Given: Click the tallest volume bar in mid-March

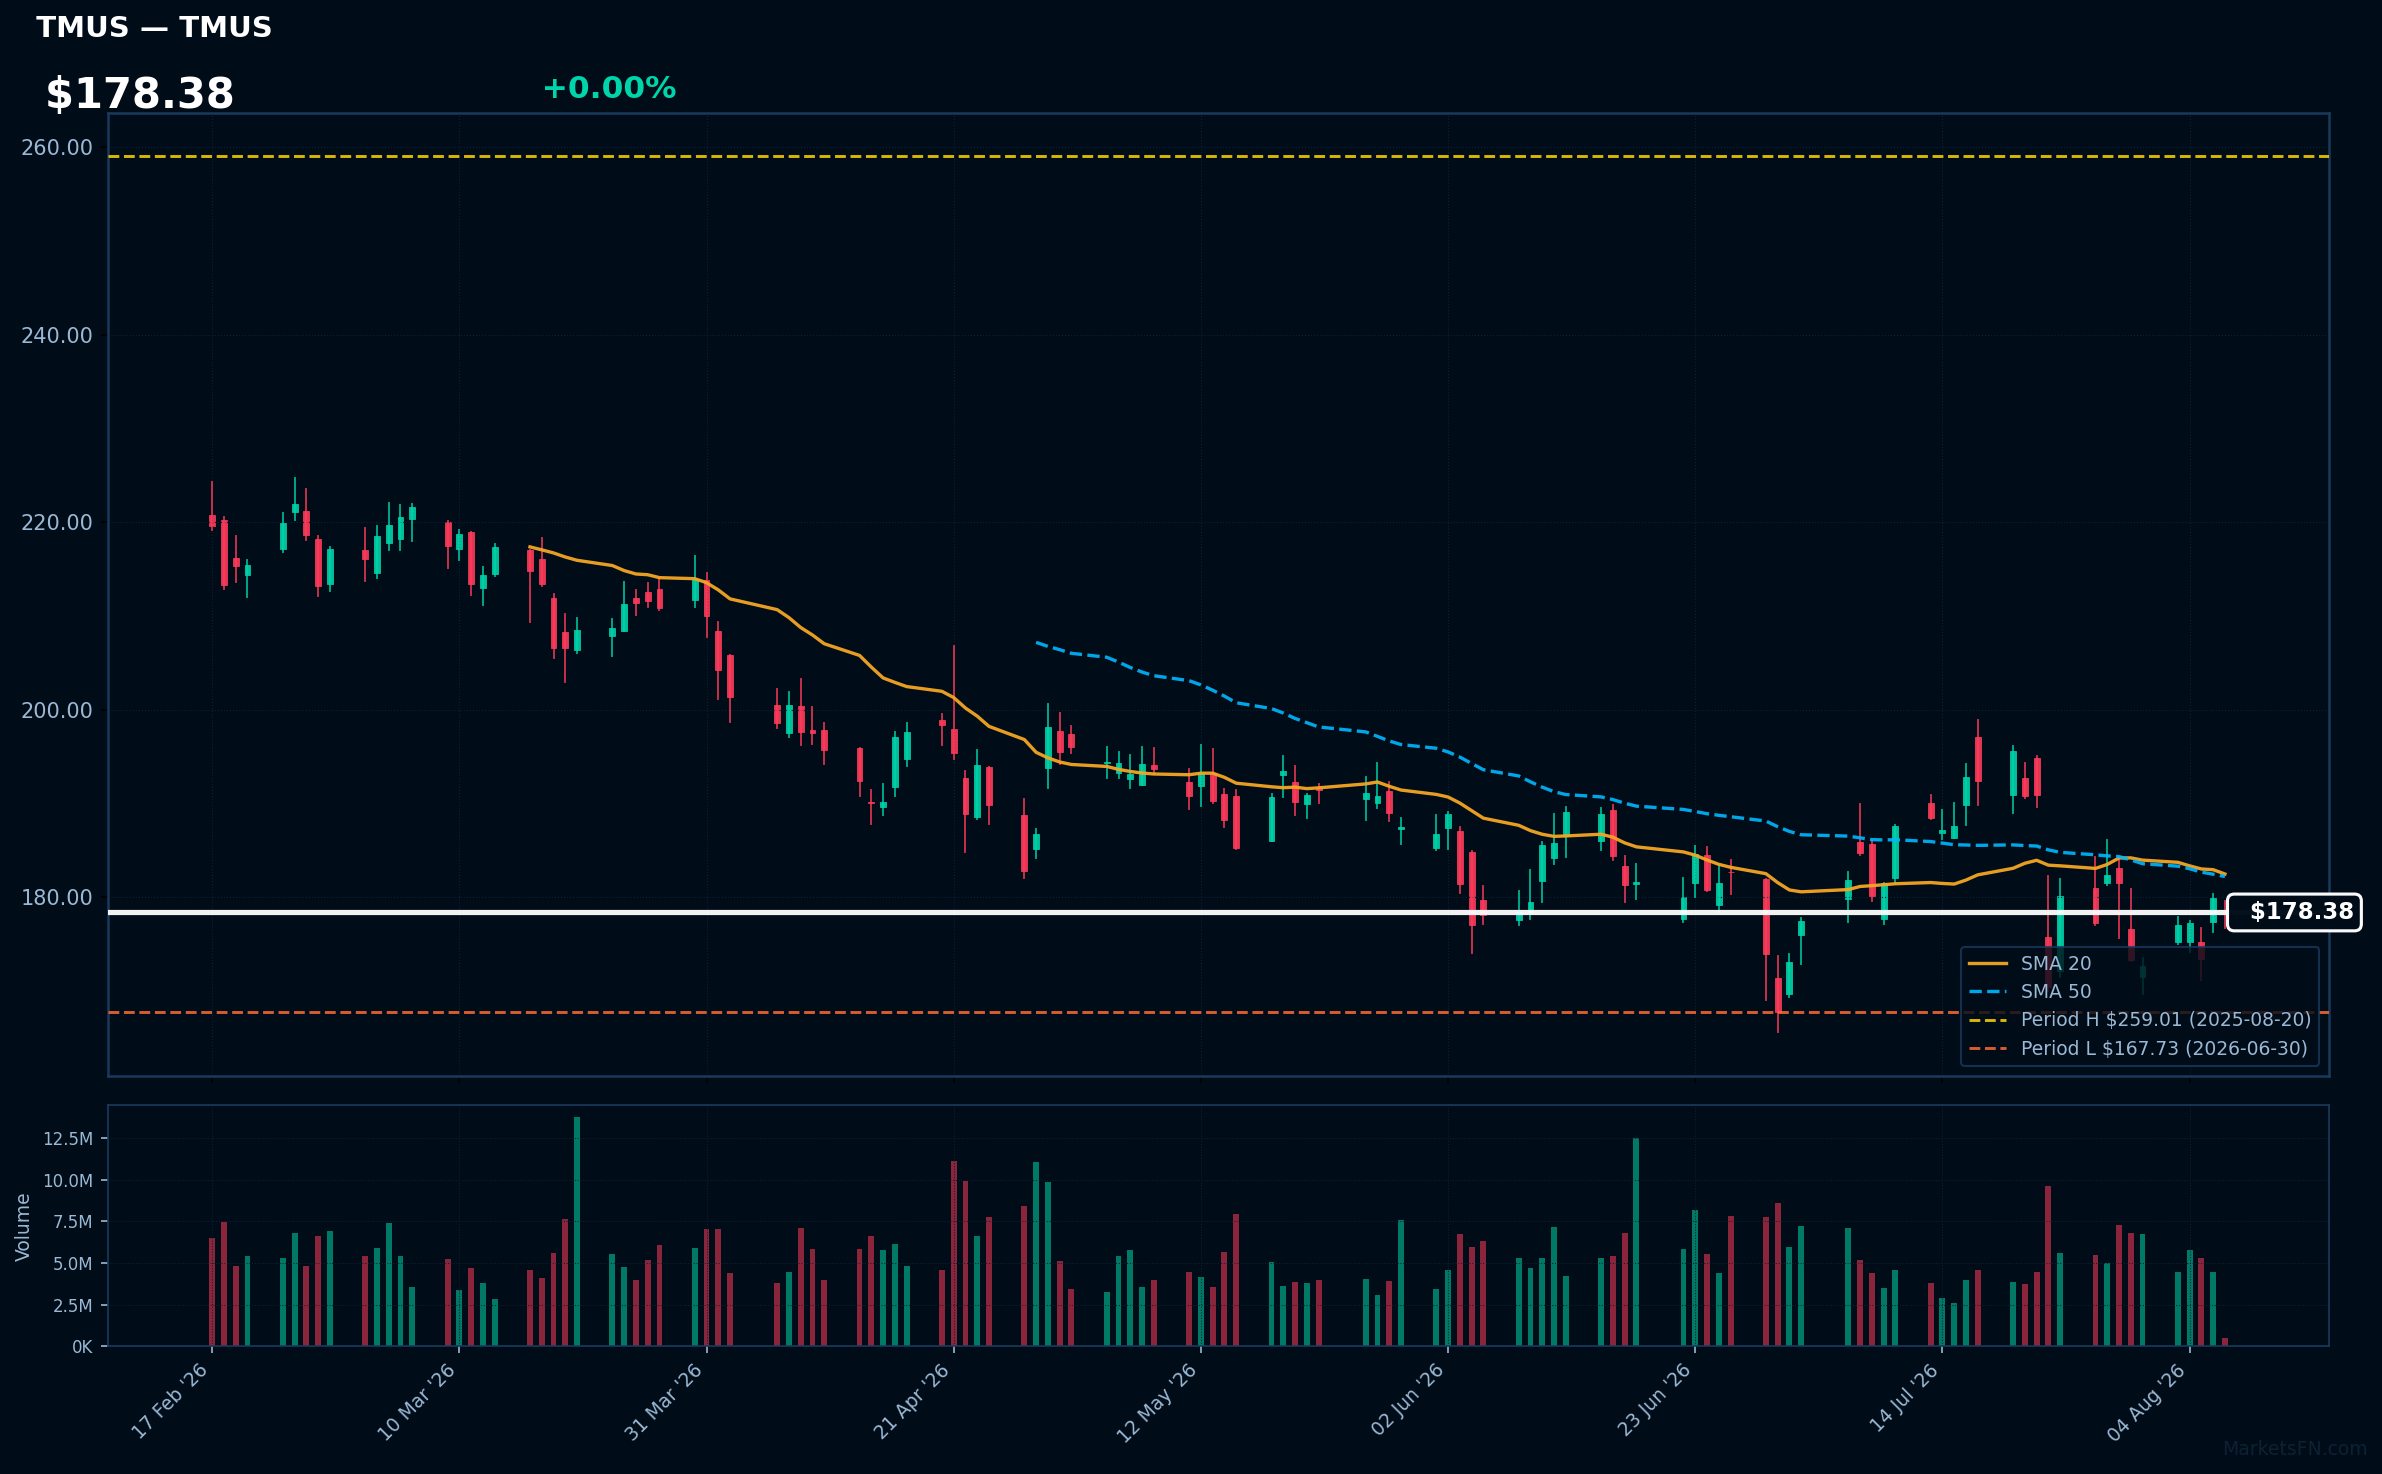Looking at the screenshot, I should pyautogui.click(x=577, y=1231).
